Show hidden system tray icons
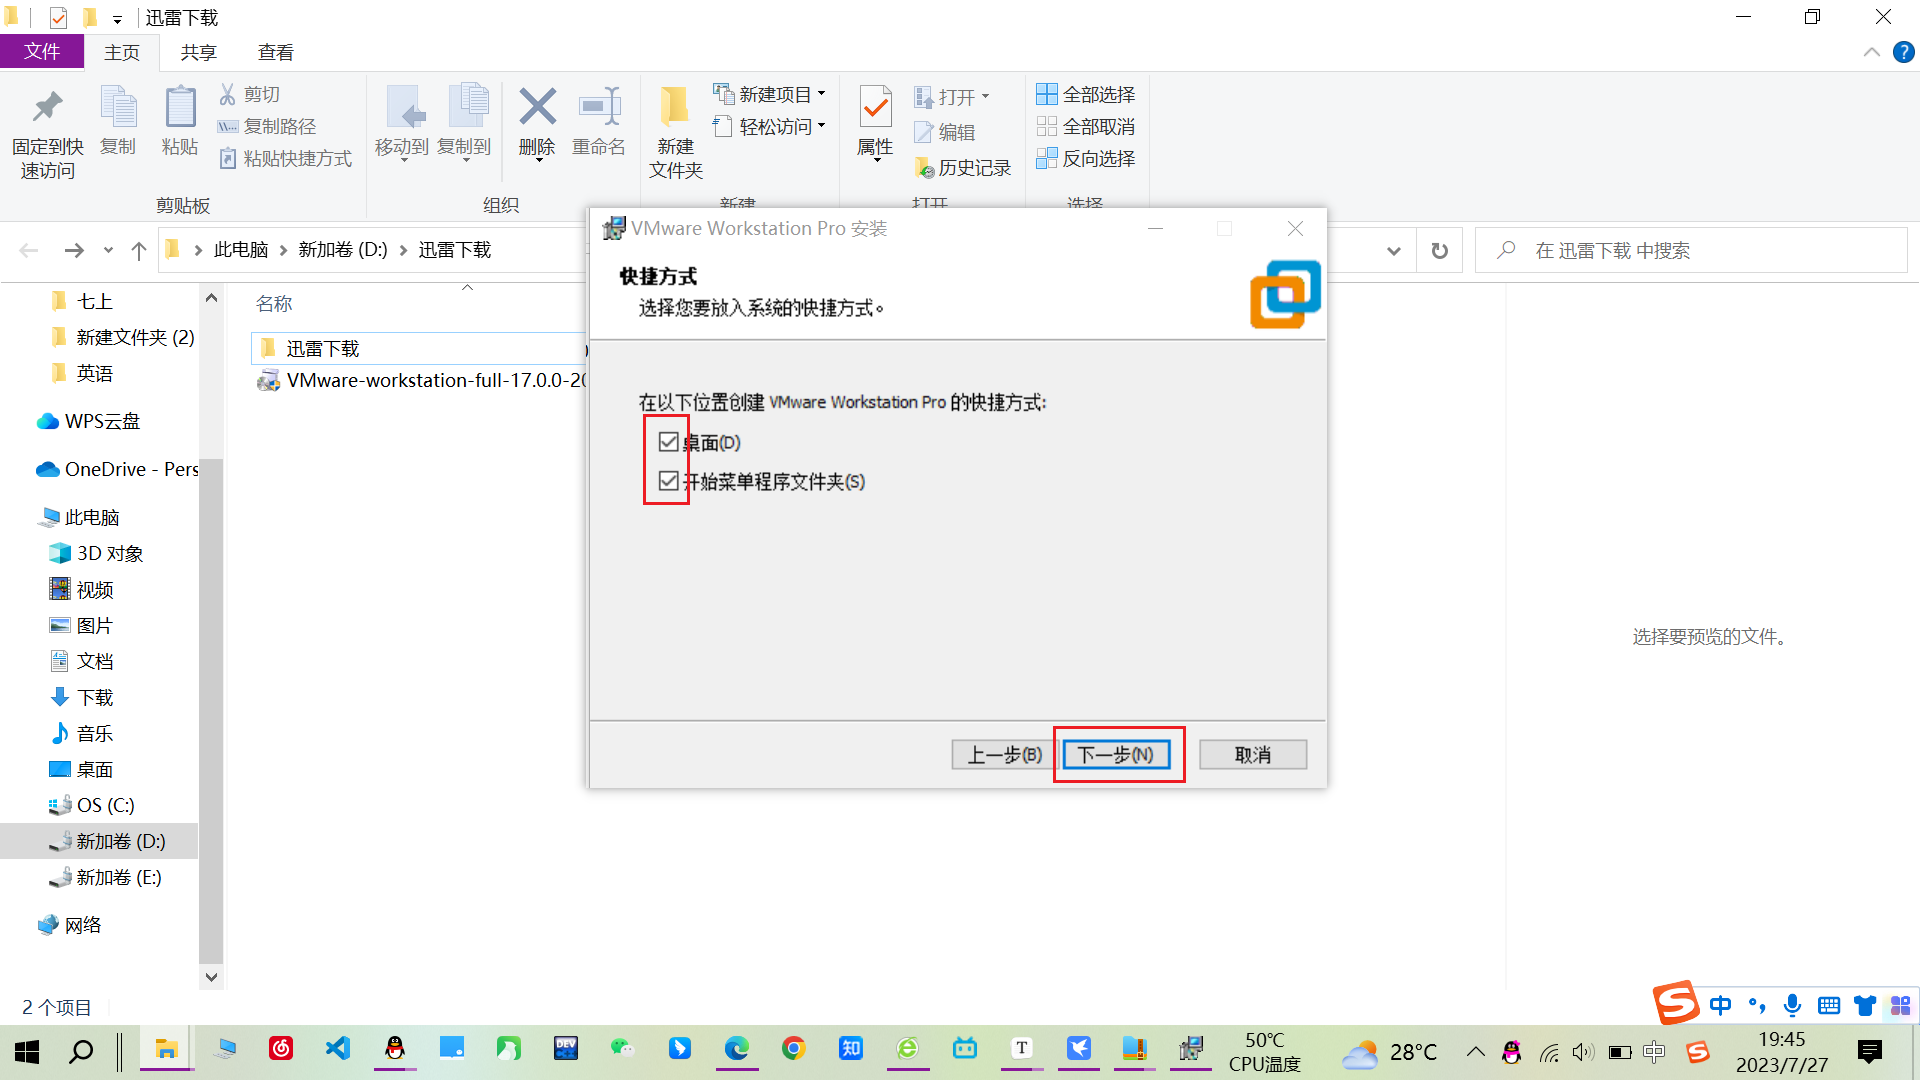This screenshot has width=1920, height=1080. (x=1475, y=1051)
